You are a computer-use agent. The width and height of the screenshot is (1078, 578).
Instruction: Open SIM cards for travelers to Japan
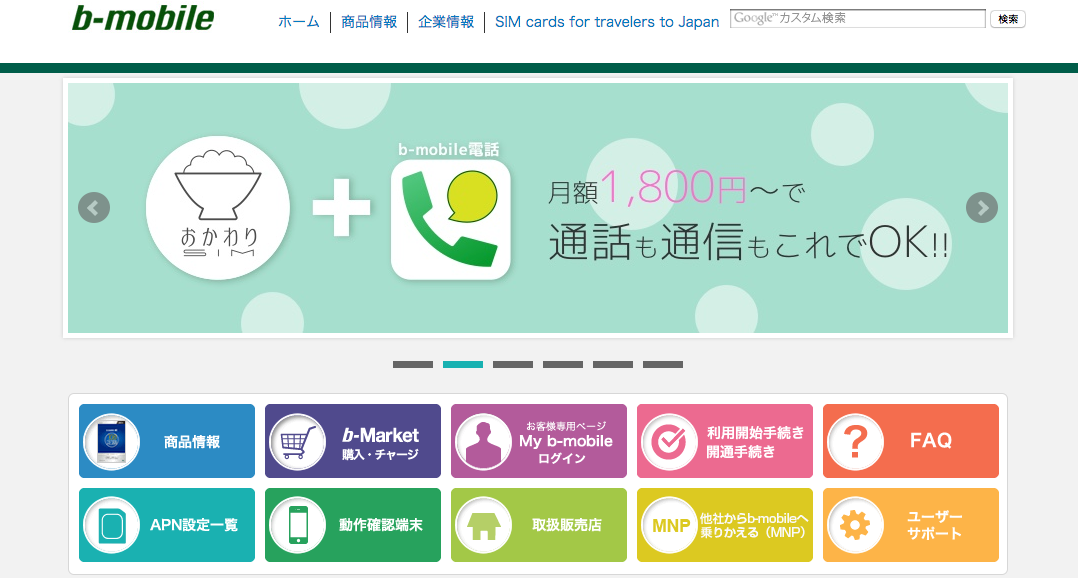(607, 22)
